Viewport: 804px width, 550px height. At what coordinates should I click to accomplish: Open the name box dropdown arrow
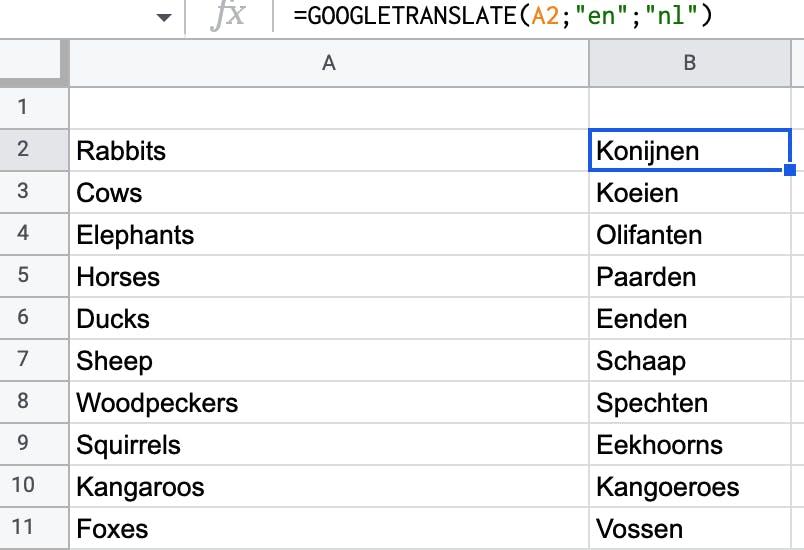point(165,17)
